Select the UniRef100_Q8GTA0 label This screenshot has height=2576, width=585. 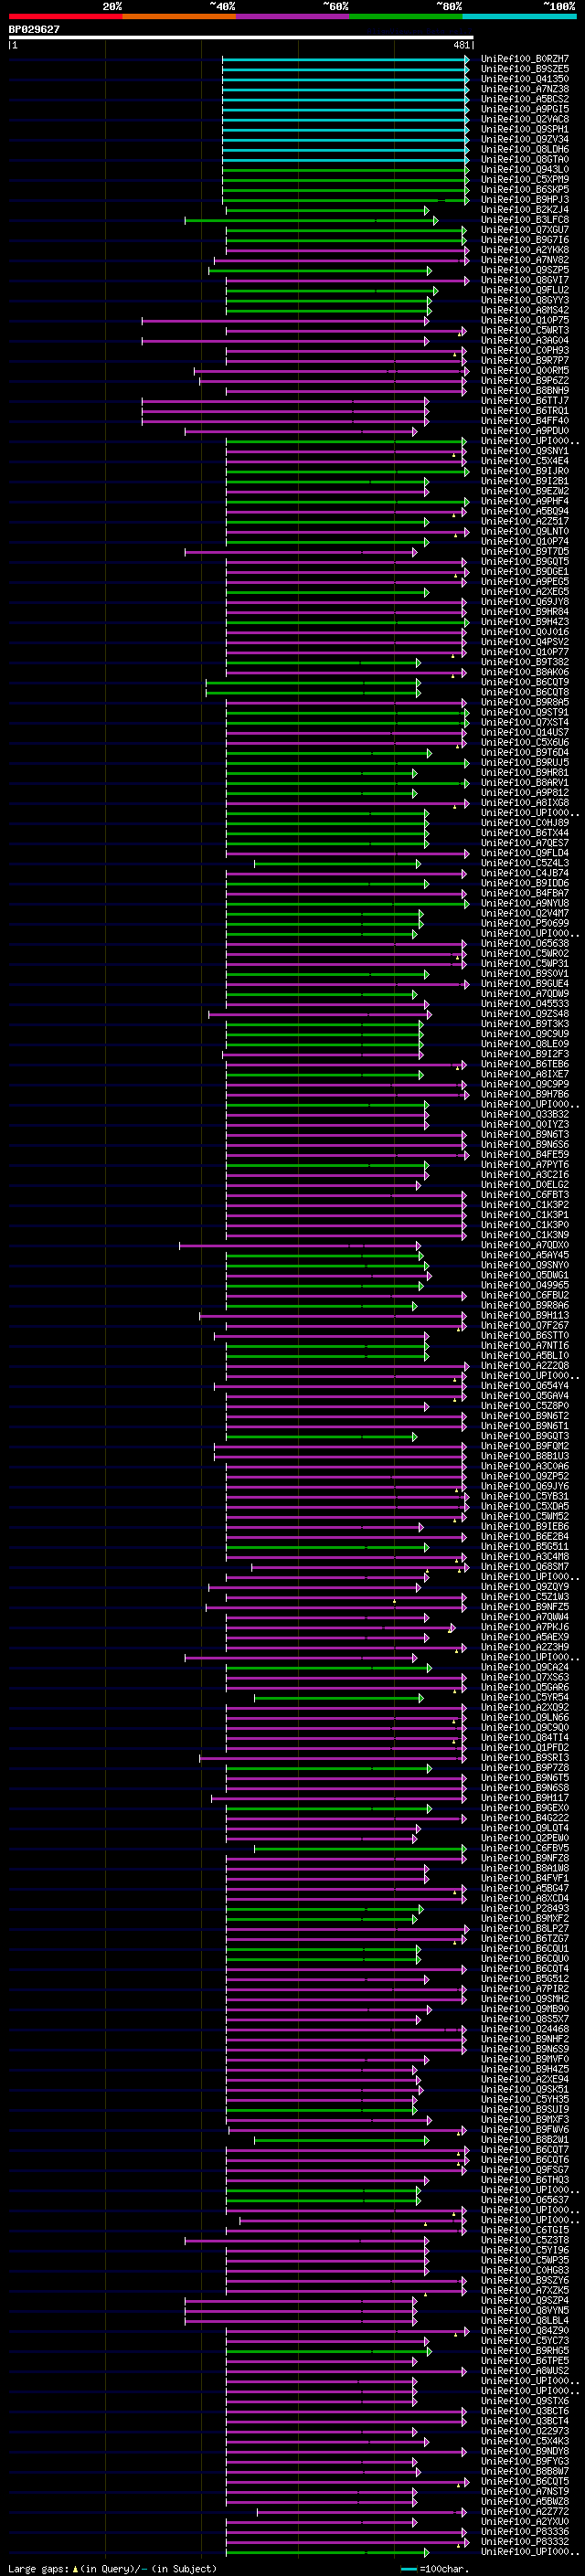click(x=525, y=159)
